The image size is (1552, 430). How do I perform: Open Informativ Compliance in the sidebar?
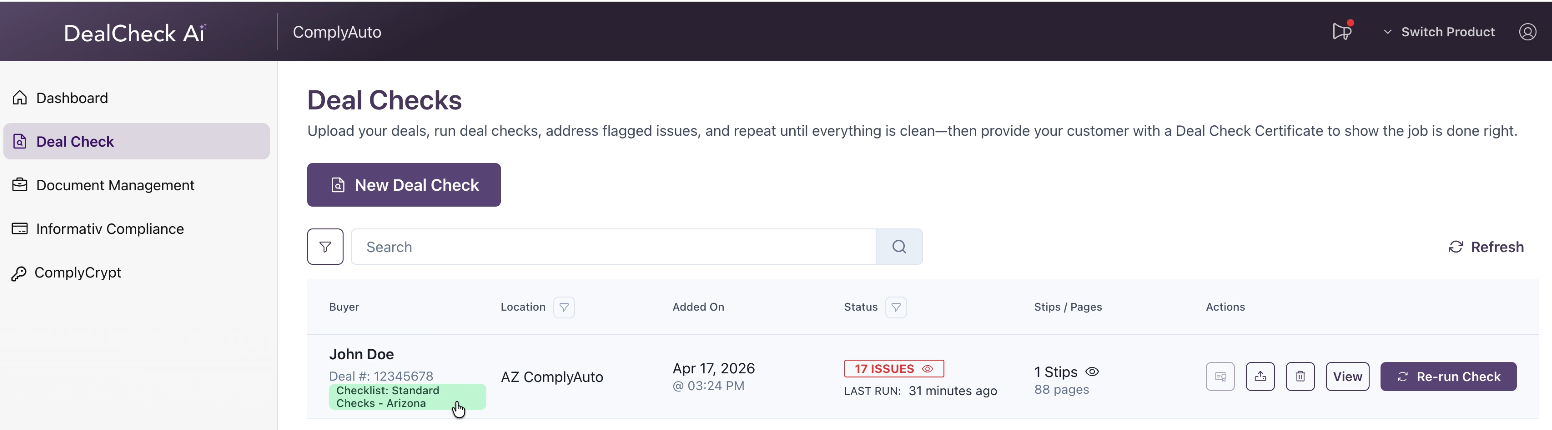point(110,229)
